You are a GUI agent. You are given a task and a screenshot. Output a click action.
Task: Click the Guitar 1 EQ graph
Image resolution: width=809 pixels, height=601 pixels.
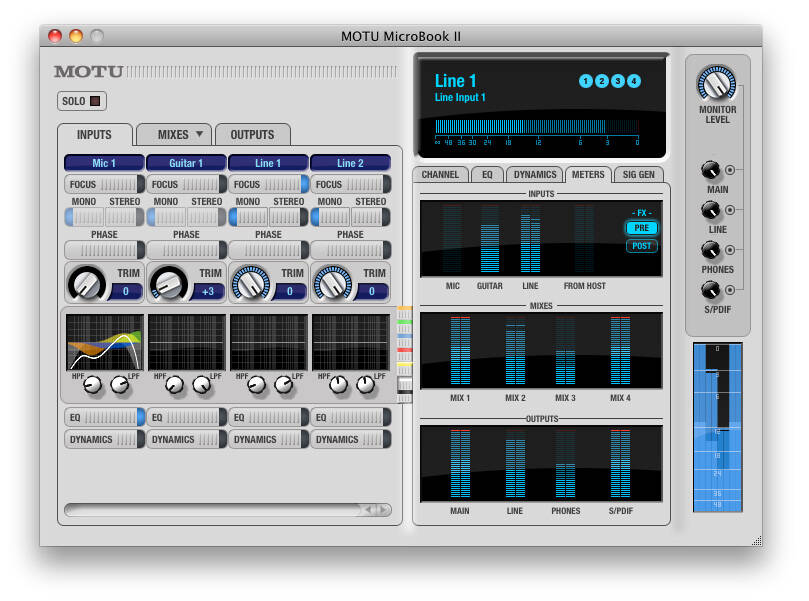187,342
